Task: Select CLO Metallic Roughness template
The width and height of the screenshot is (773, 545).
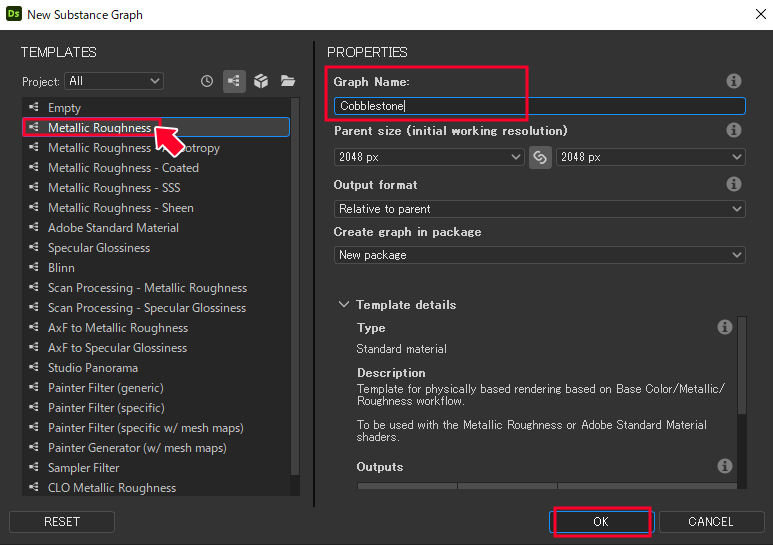Action: coord(156,487)
